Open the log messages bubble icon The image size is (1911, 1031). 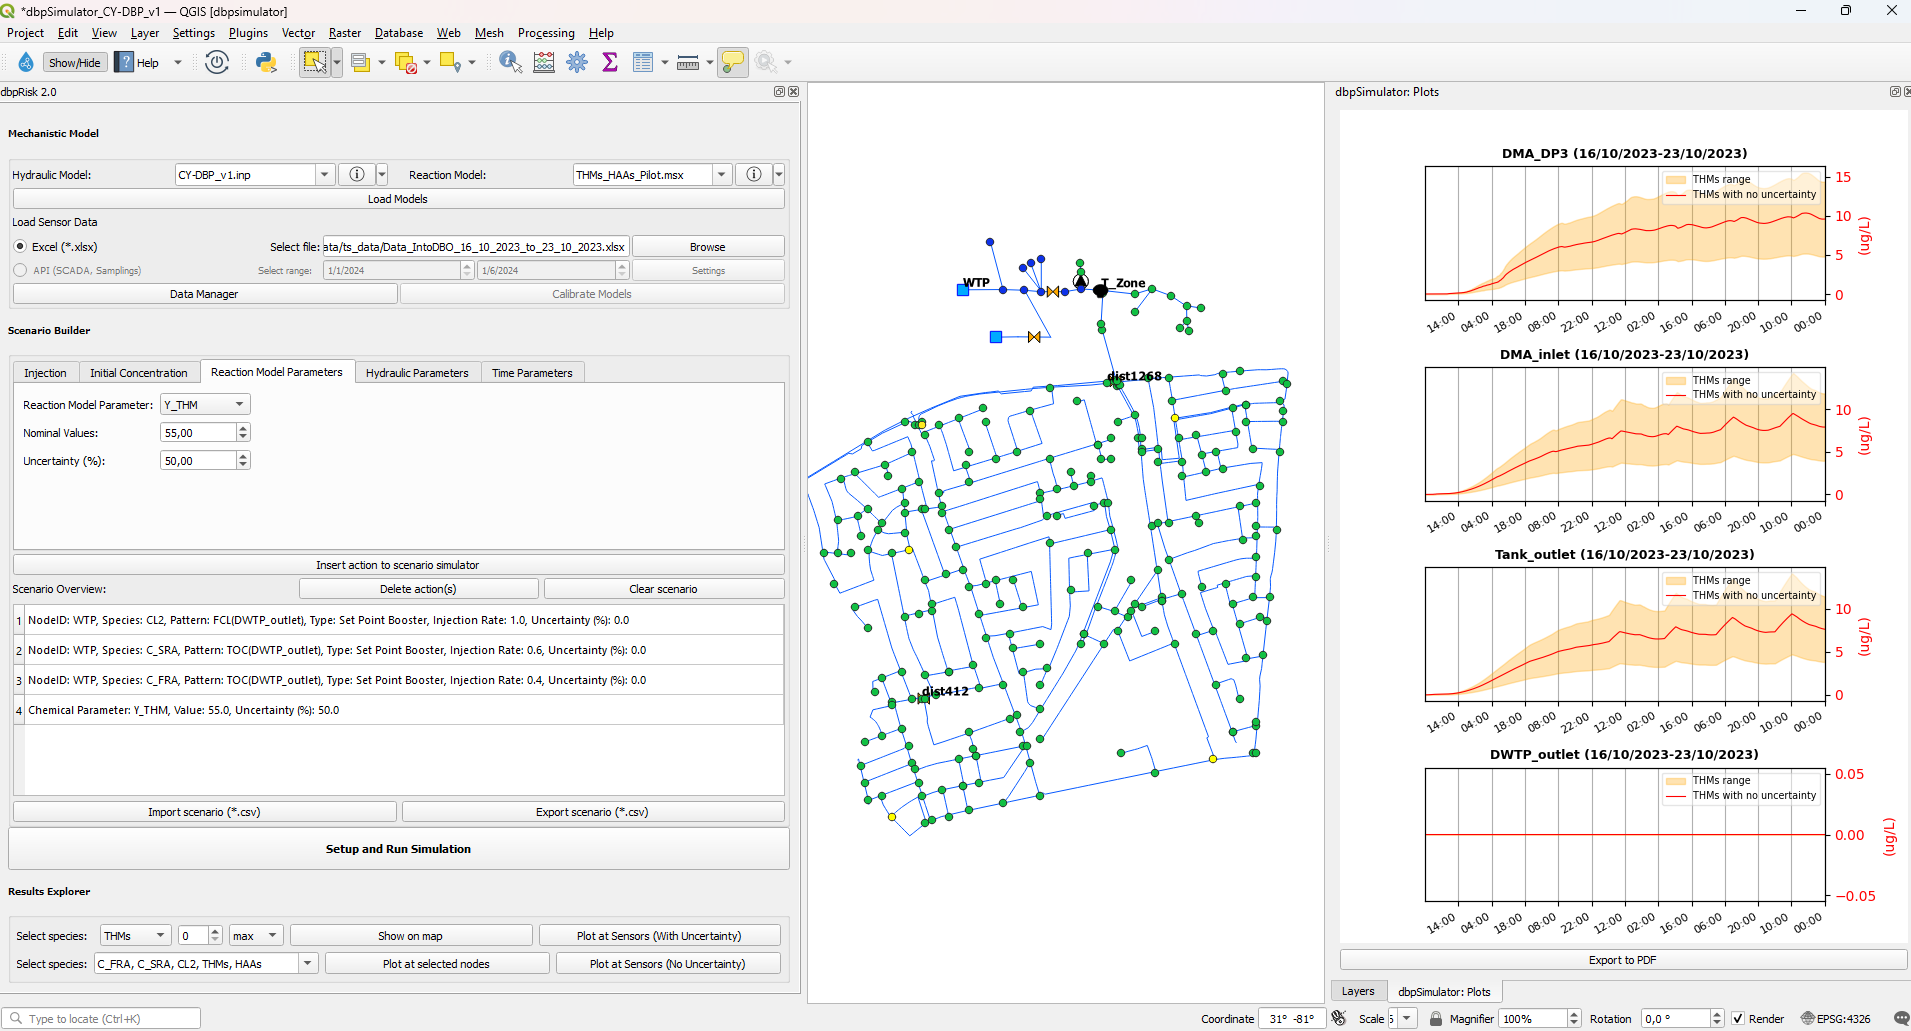pyautogui.click(x=1901, y=1018)
